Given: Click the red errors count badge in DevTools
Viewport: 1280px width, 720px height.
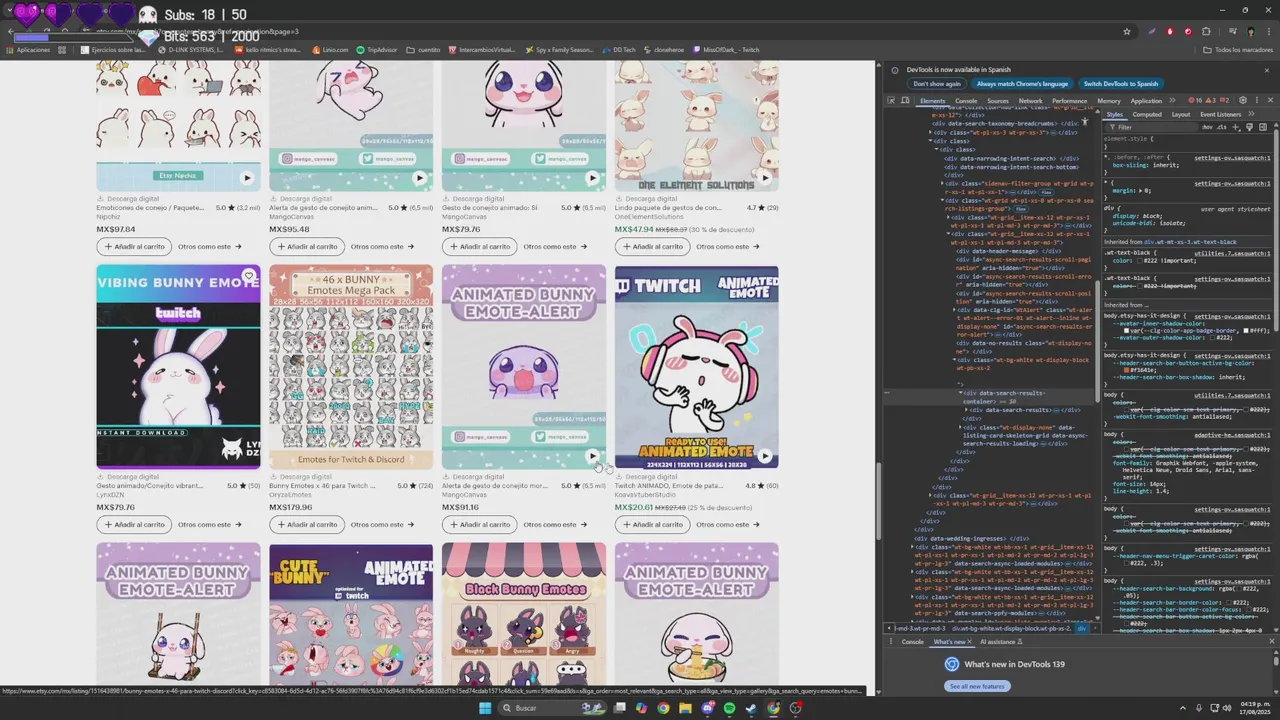Looking at the screenshot, I should 1197,101.
